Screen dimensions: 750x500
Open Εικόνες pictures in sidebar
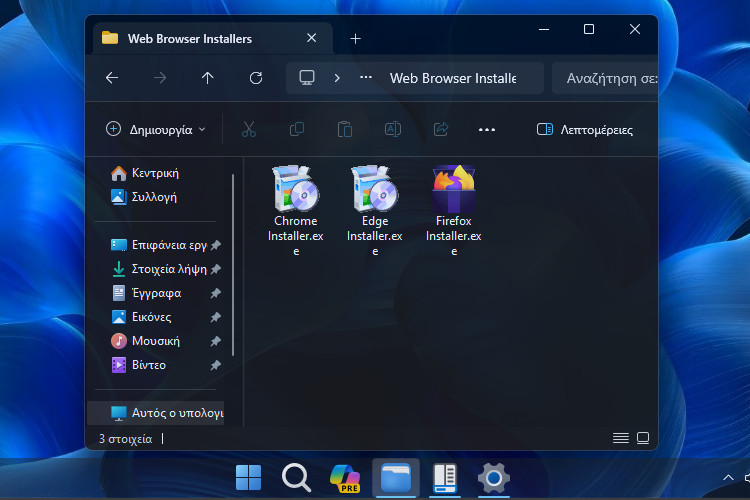click(x=155, y=317)
